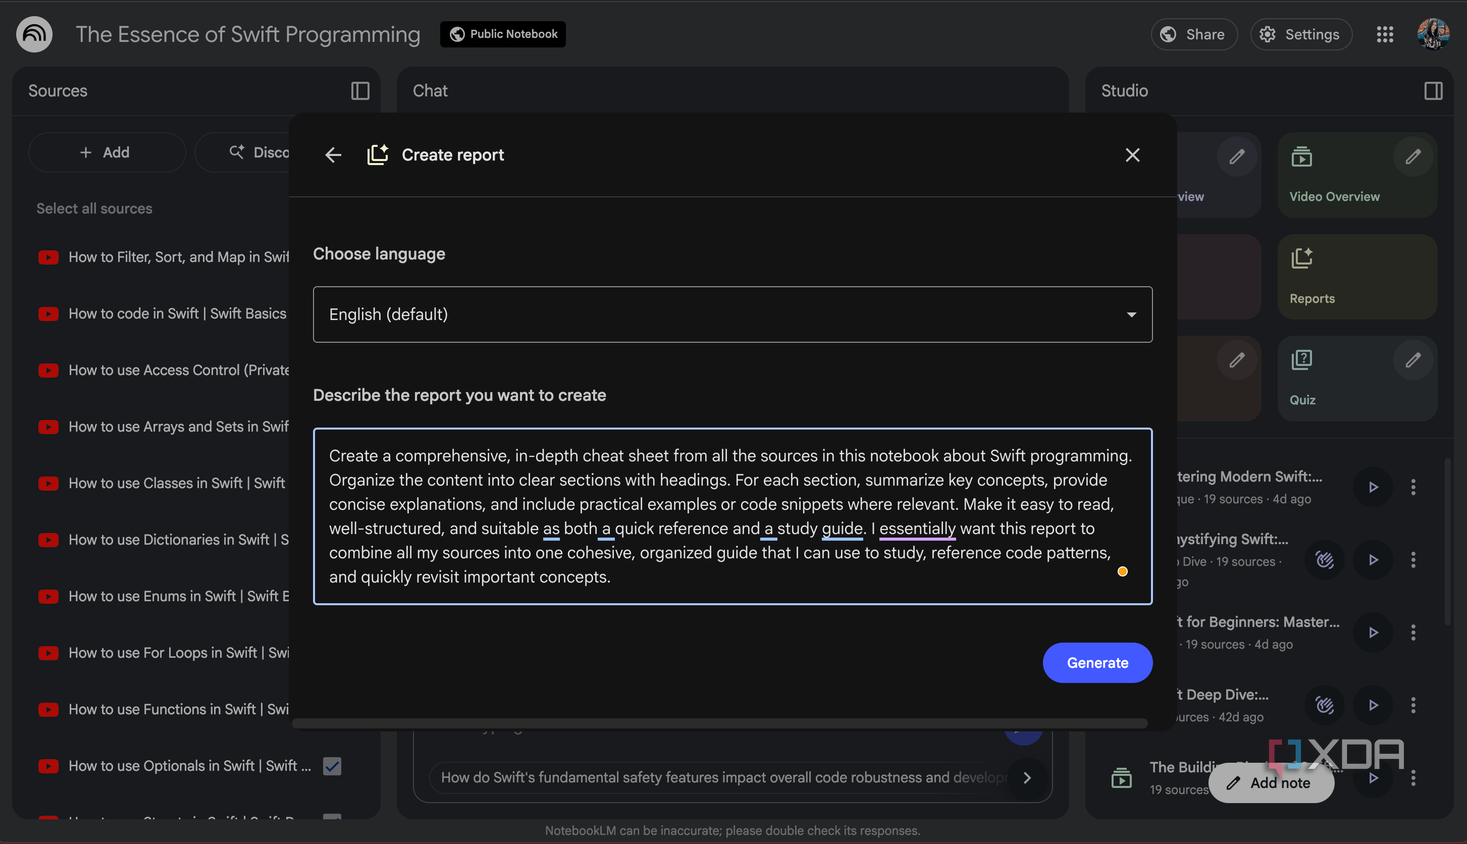
Task: Open the Choose language dropdown
Action: coord(732,315)
